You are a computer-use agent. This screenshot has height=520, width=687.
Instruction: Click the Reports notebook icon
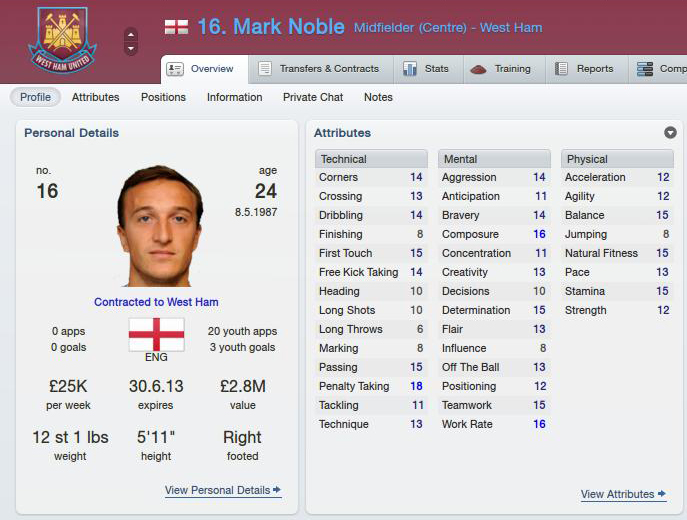pyautogui.click(x=561, y=69)
